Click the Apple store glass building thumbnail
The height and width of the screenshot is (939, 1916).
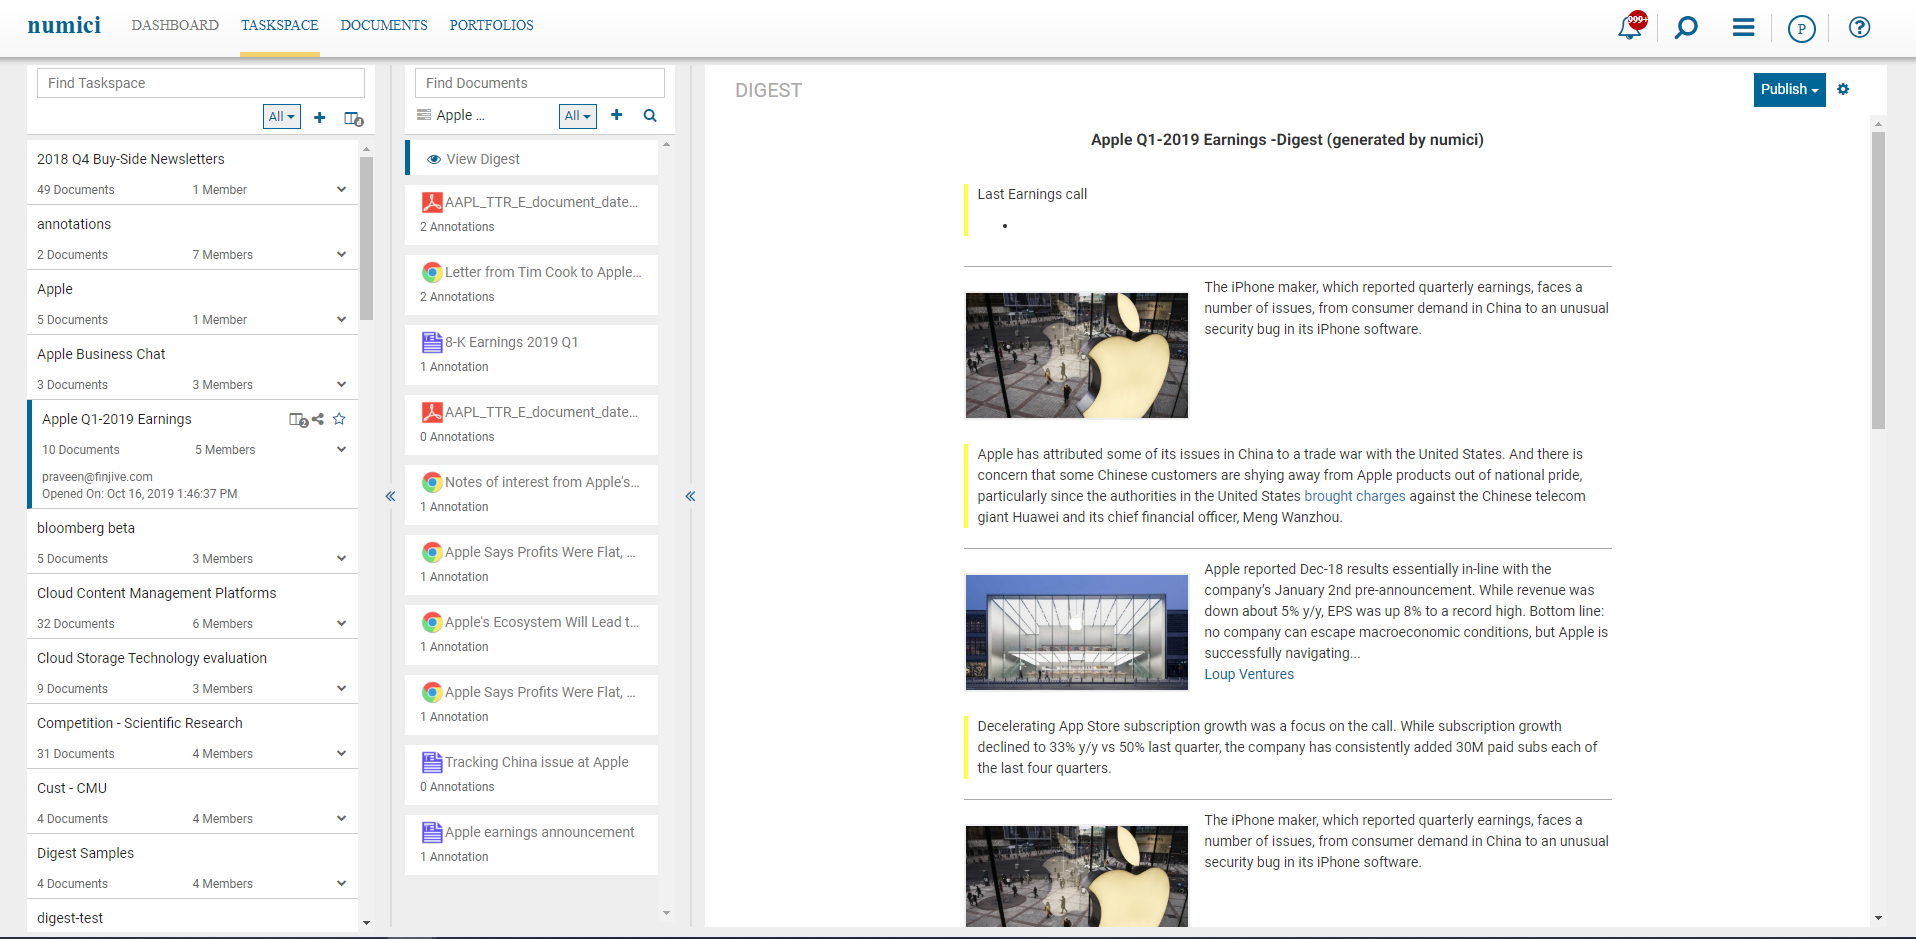point(1076,632)
